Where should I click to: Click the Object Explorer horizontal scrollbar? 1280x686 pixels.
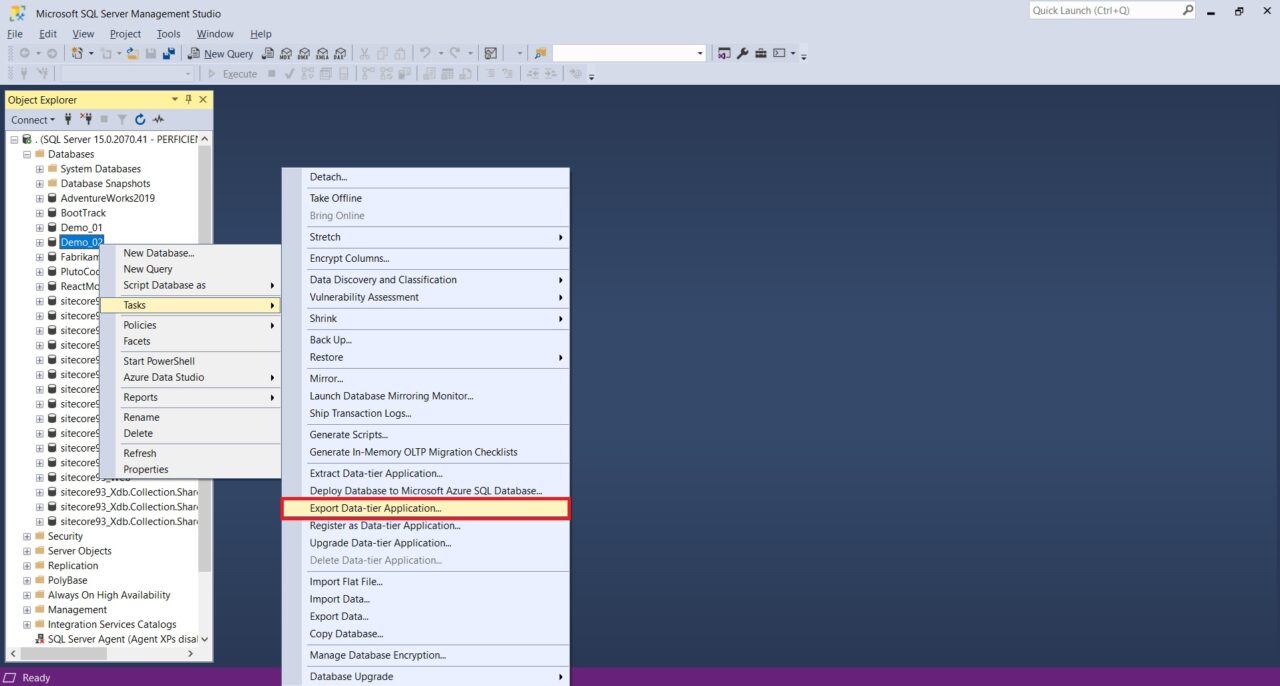point(105,653)
